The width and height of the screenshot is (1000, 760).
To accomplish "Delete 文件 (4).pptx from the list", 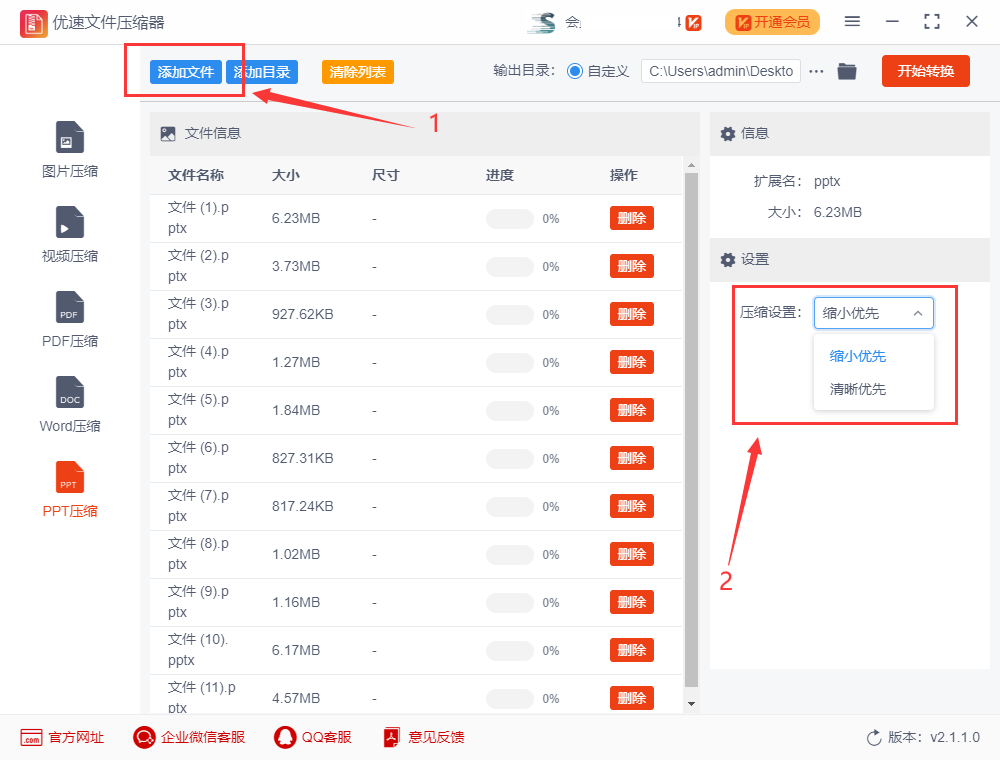I will (x=631, y=362).
